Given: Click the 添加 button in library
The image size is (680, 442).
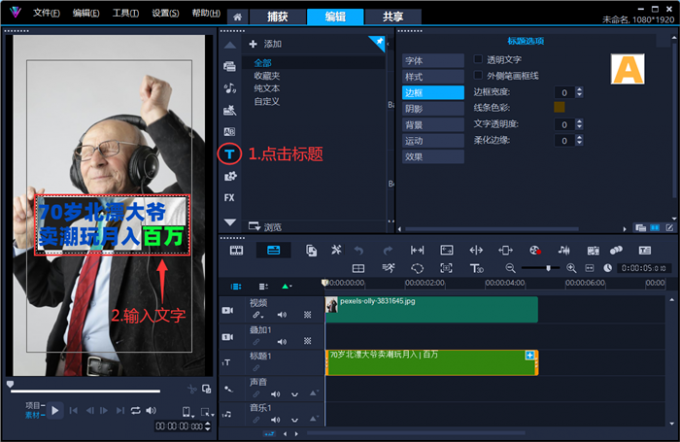Looking at the screenshot, I should (x=265, y=44).
